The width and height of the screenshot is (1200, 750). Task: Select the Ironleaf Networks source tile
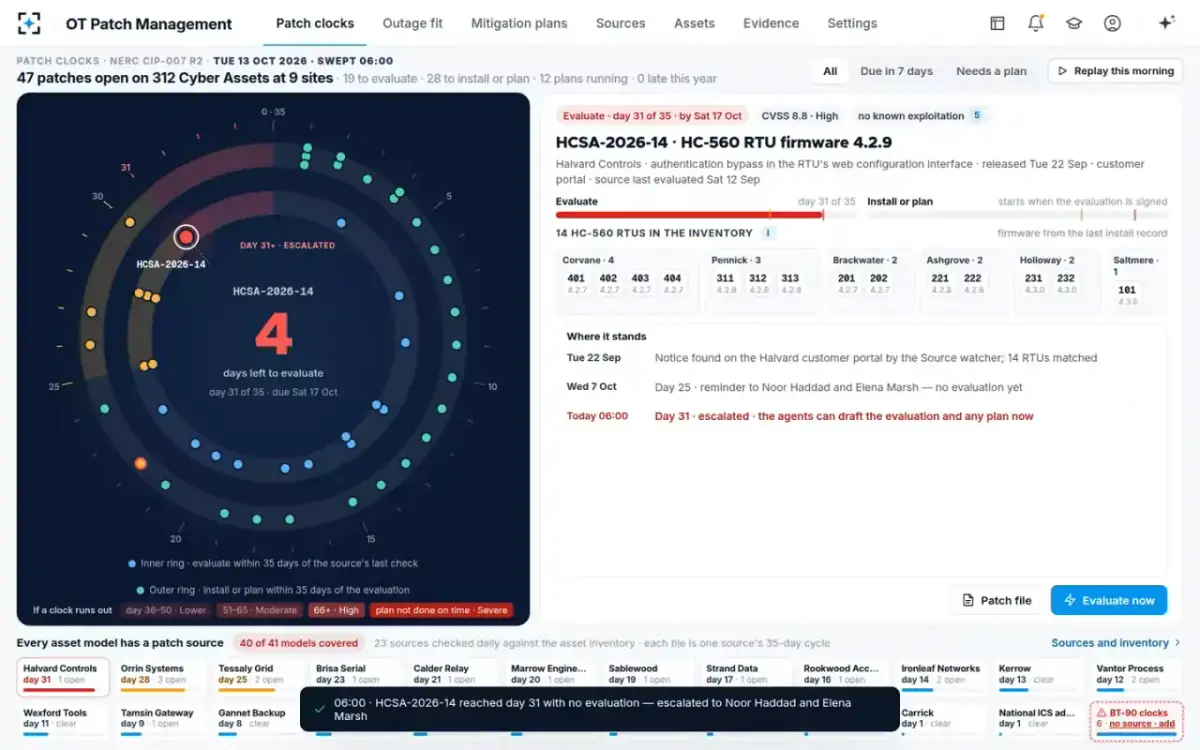click(x=940, y=677)
